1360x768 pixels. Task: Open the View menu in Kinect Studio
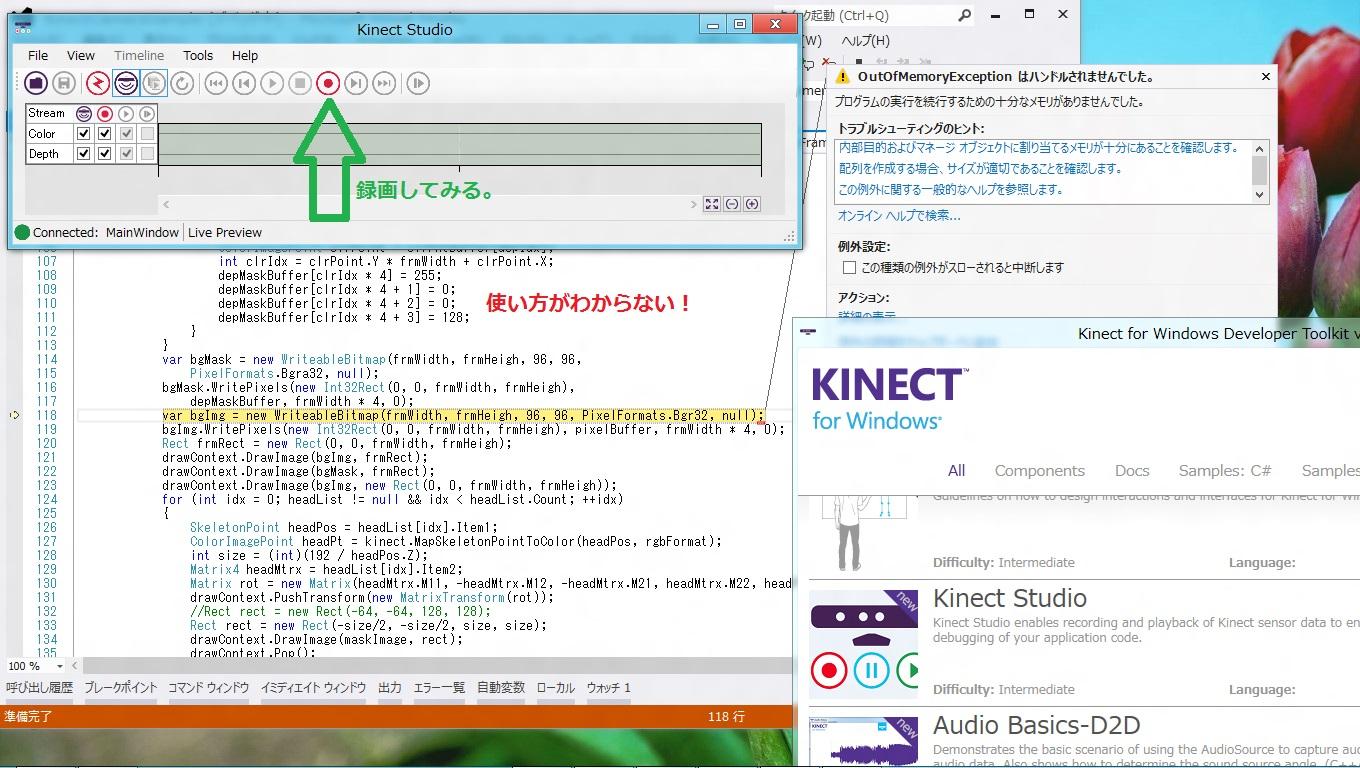coord(81,56)
